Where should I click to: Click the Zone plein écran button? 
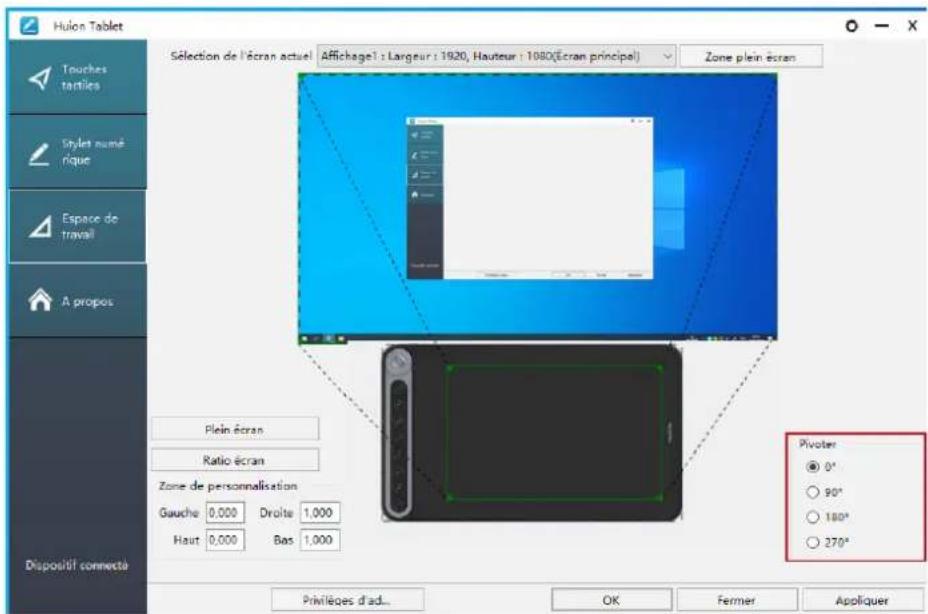750,57
